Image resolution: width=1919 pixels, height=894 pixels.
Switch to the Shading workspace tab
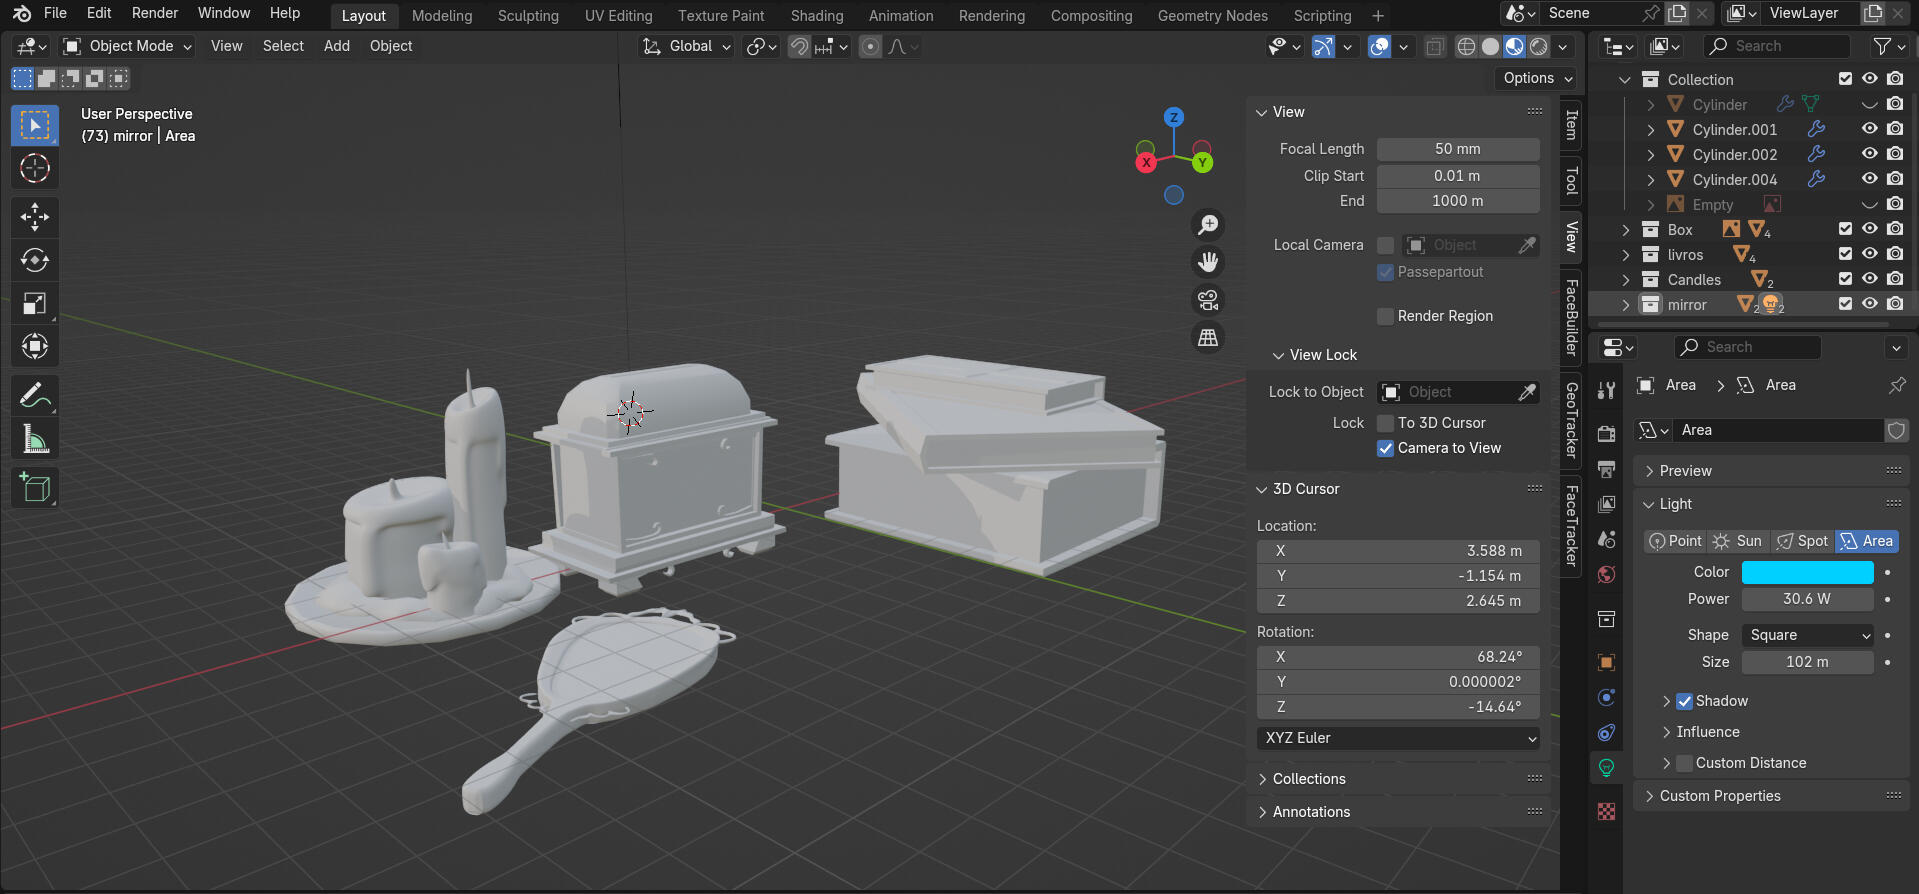pyautogui.click(x=816, y=16)
